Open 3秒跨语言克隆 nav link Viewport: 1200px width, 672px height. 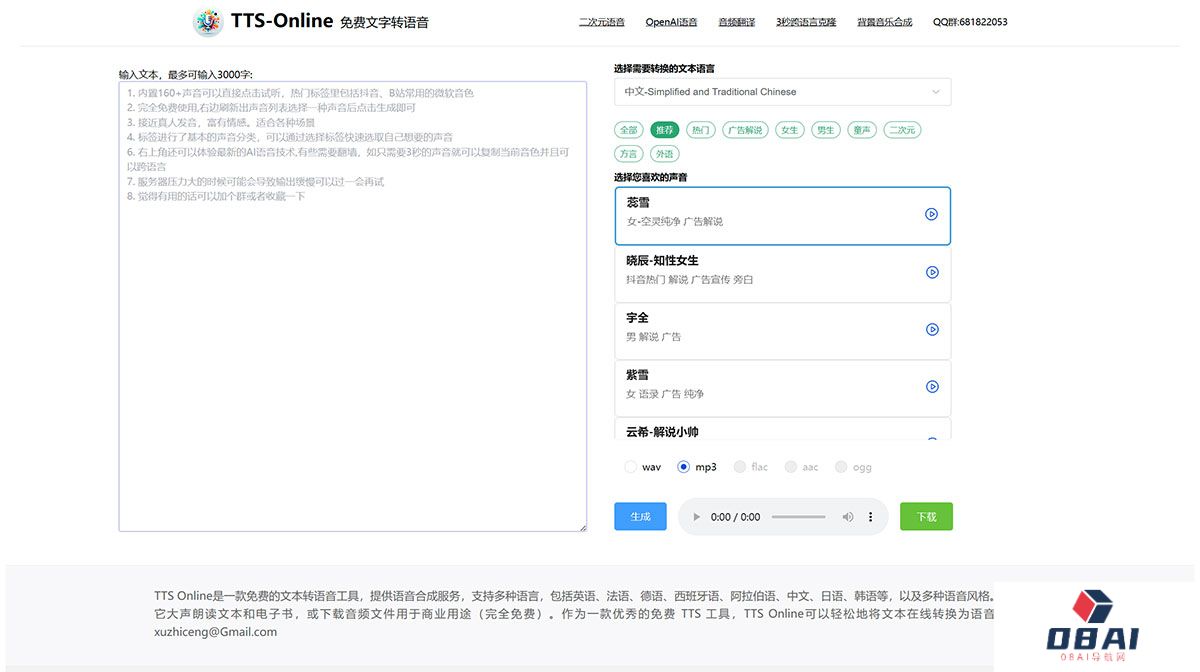pyautogui.click(x=806, y=22)
